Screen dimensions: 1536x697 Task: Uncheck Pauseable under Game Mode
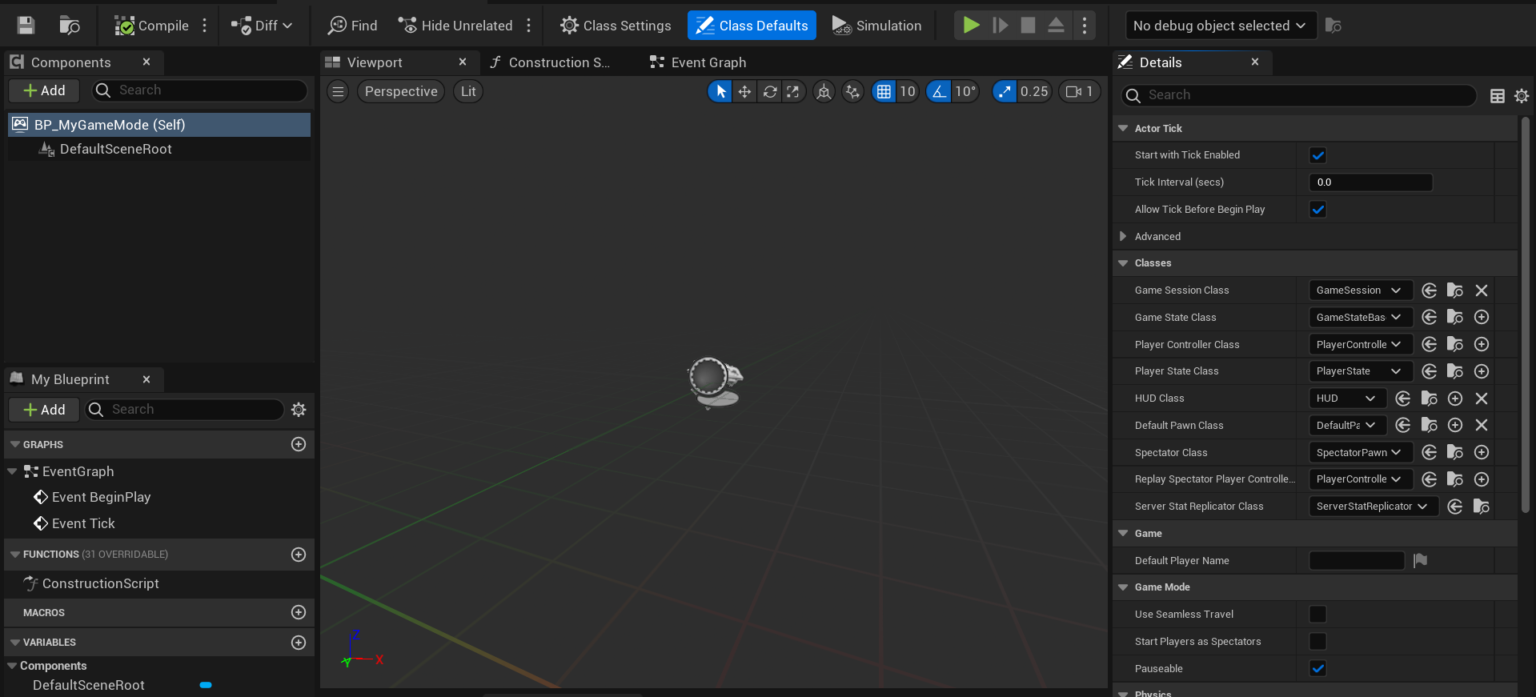pos(1317,668)
